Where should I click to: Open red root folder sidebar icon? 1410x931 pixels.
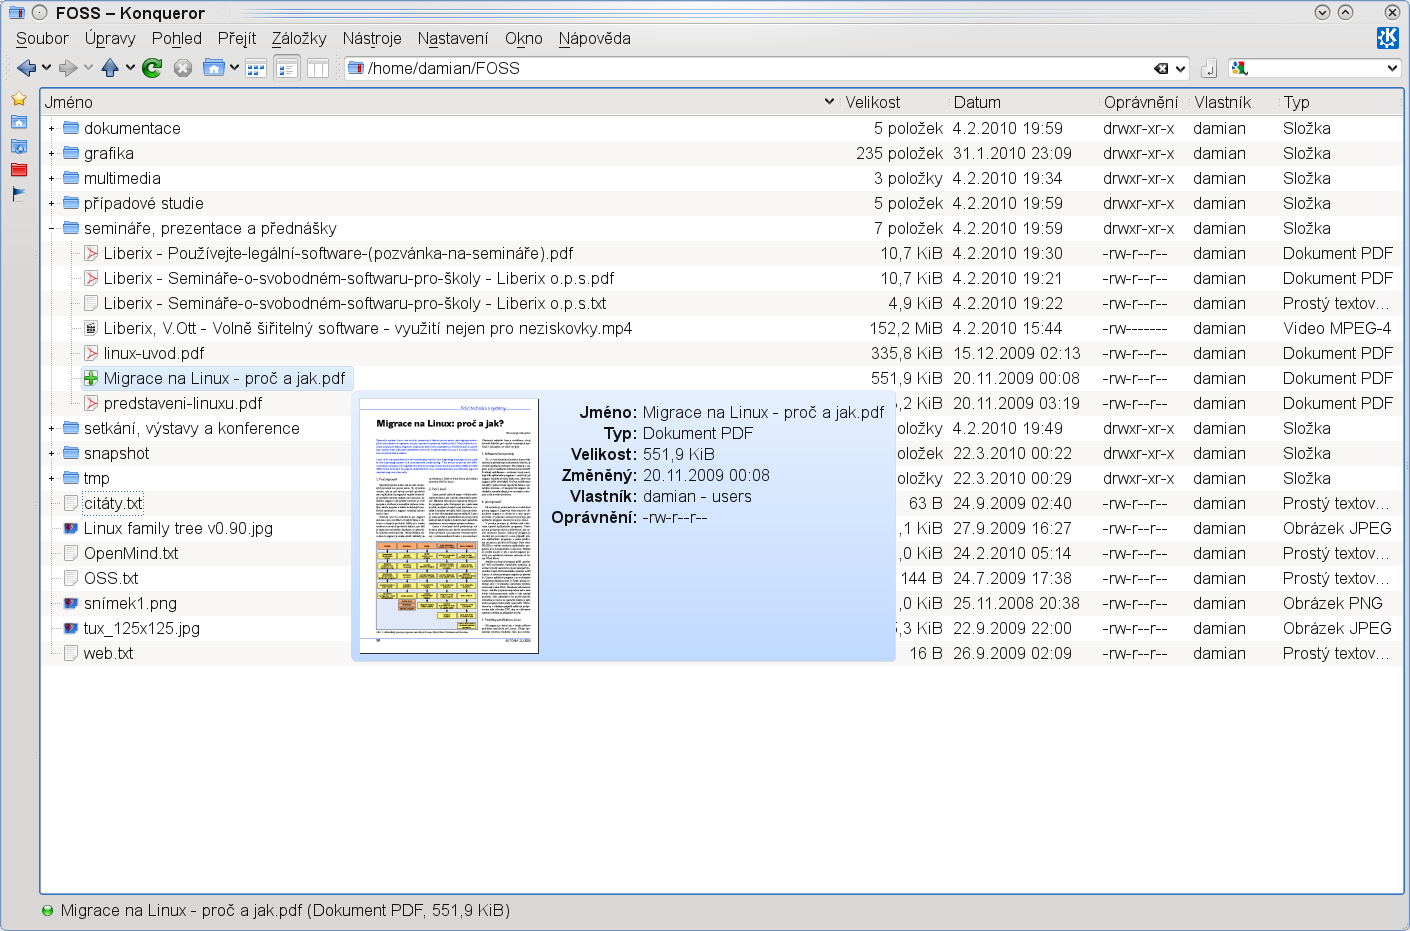pos(19,170)
